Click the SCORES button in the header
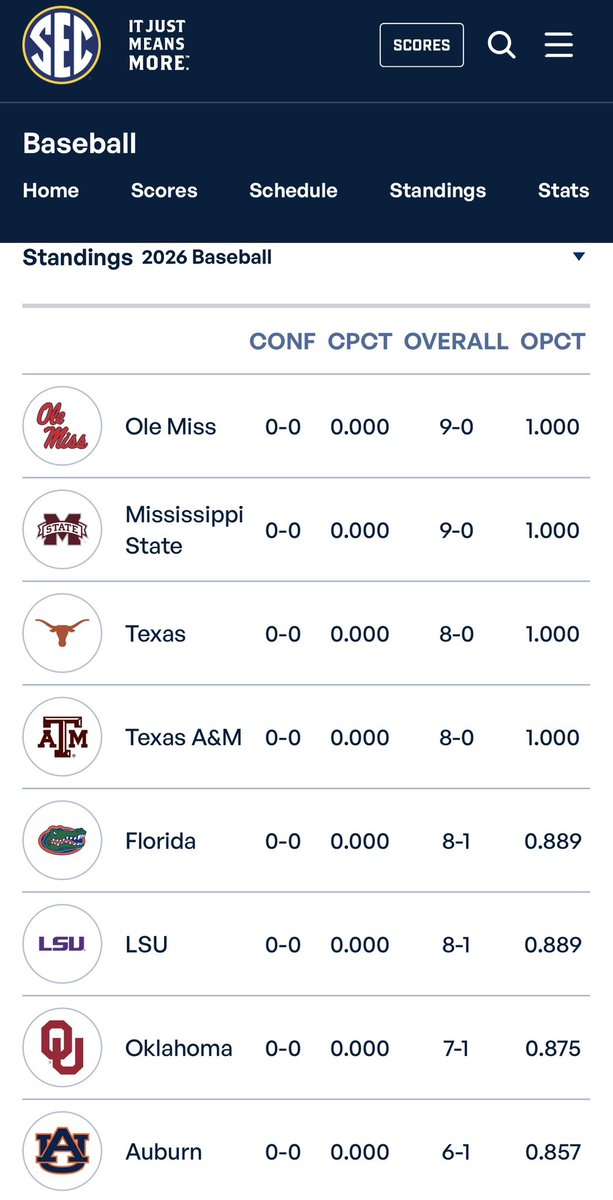 [x=422, y=45]
